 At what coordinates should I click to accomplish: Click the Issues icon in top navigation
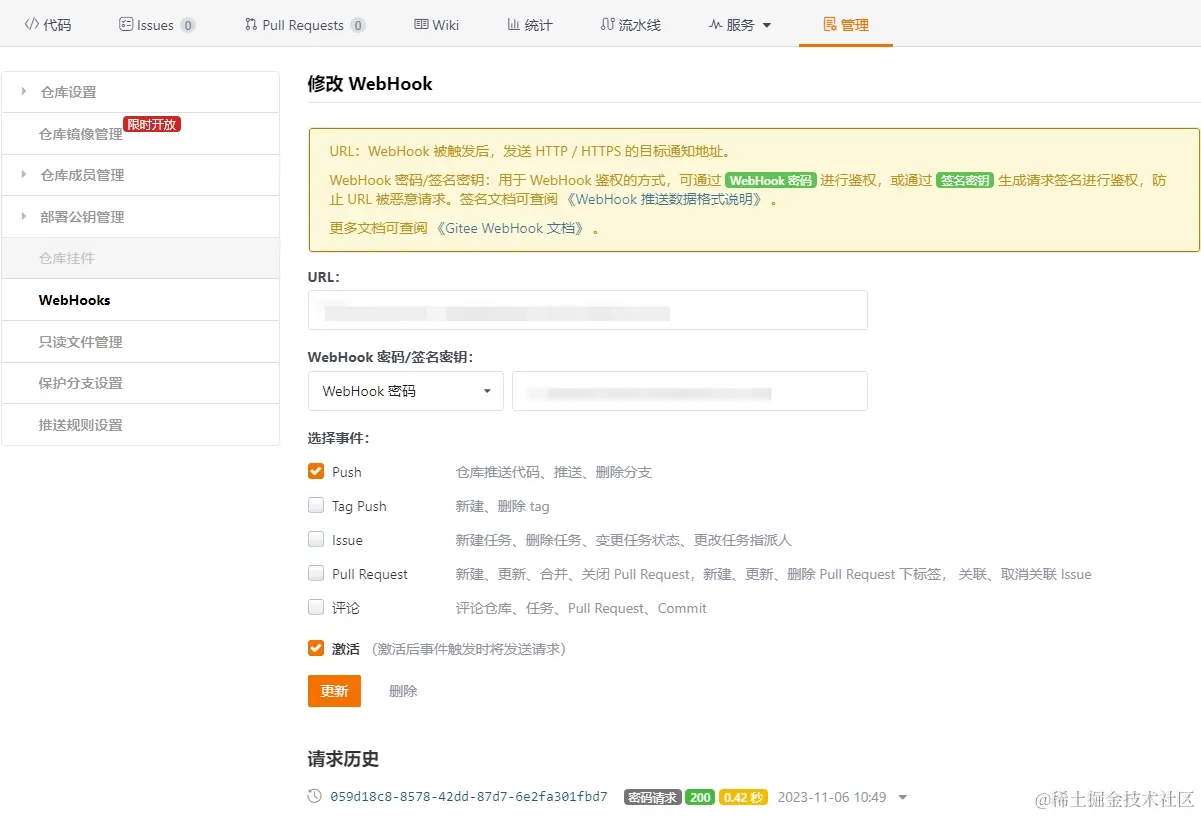[x=127, y=23]
